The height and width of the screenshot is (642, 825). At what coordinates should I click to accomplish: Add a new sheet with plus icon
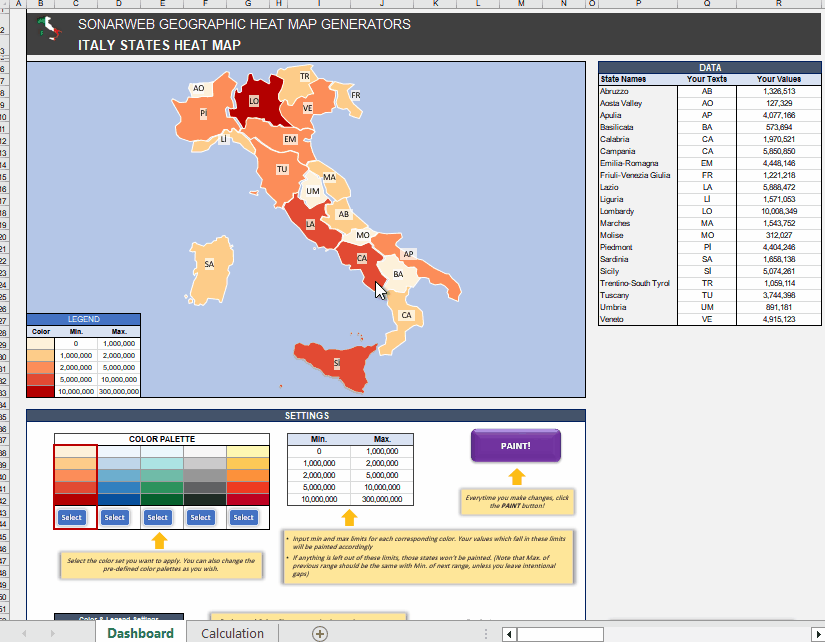pyautogui.click(x=320, y=634)
